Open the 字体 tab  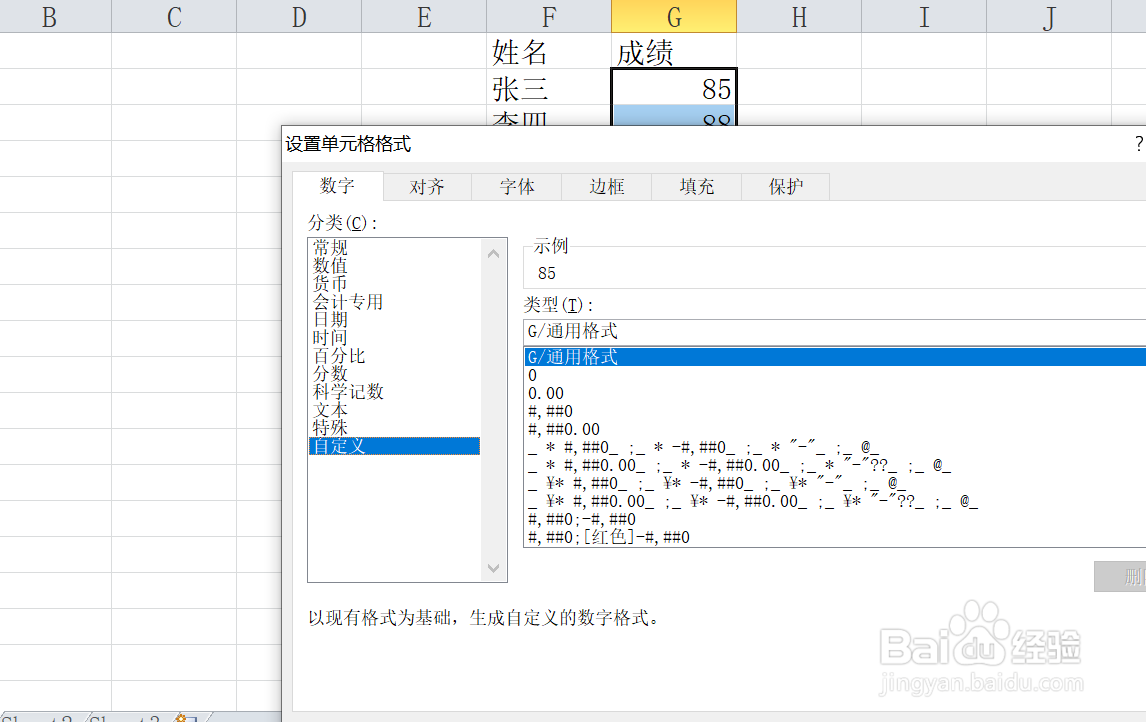click(x=517, y=186)
